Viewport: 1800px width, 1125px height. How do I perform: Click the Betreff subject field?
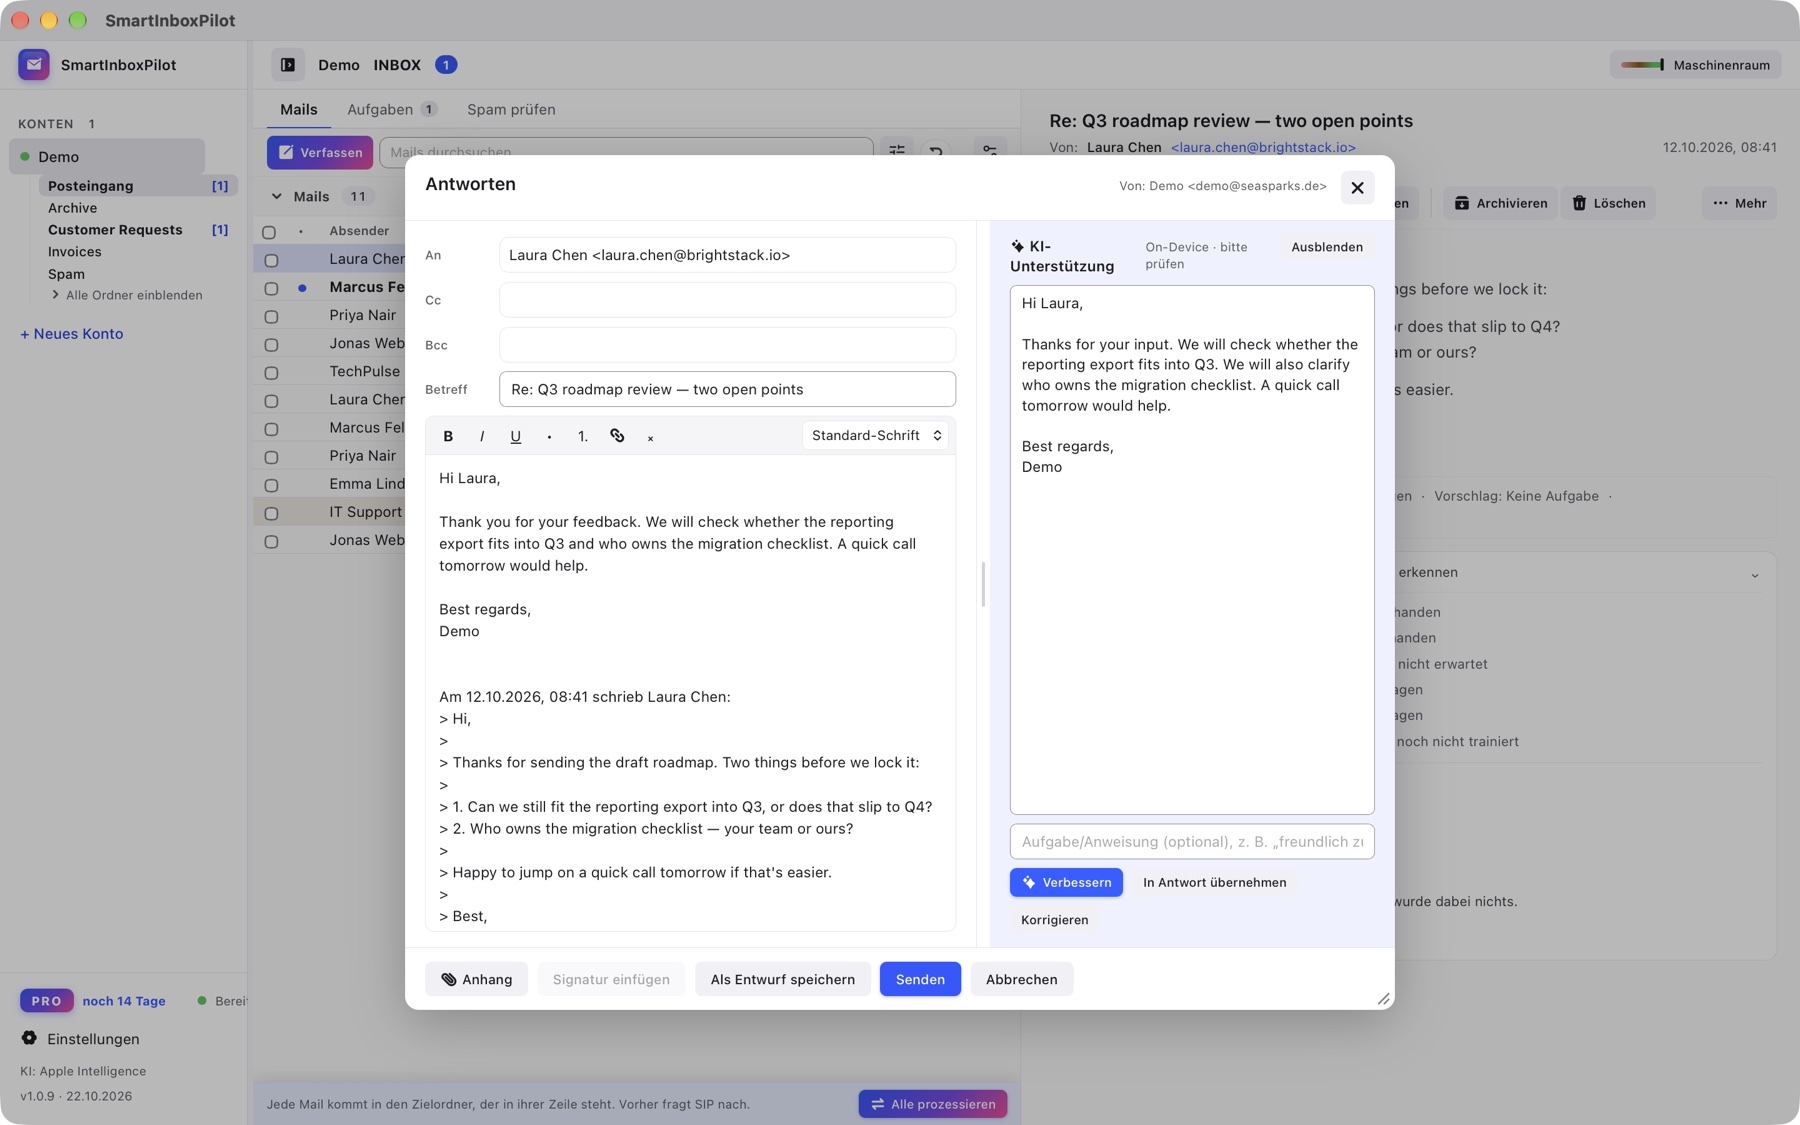pos(727,389)
